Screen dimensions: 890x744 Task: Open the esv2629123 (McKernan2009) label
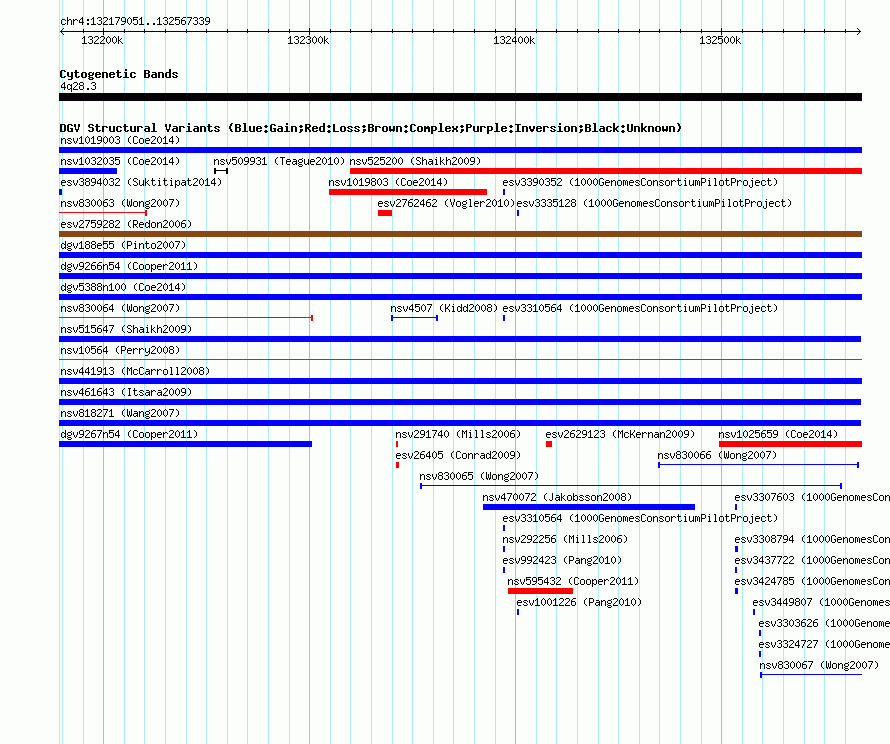pyautogui.click(x=620, y=434)
